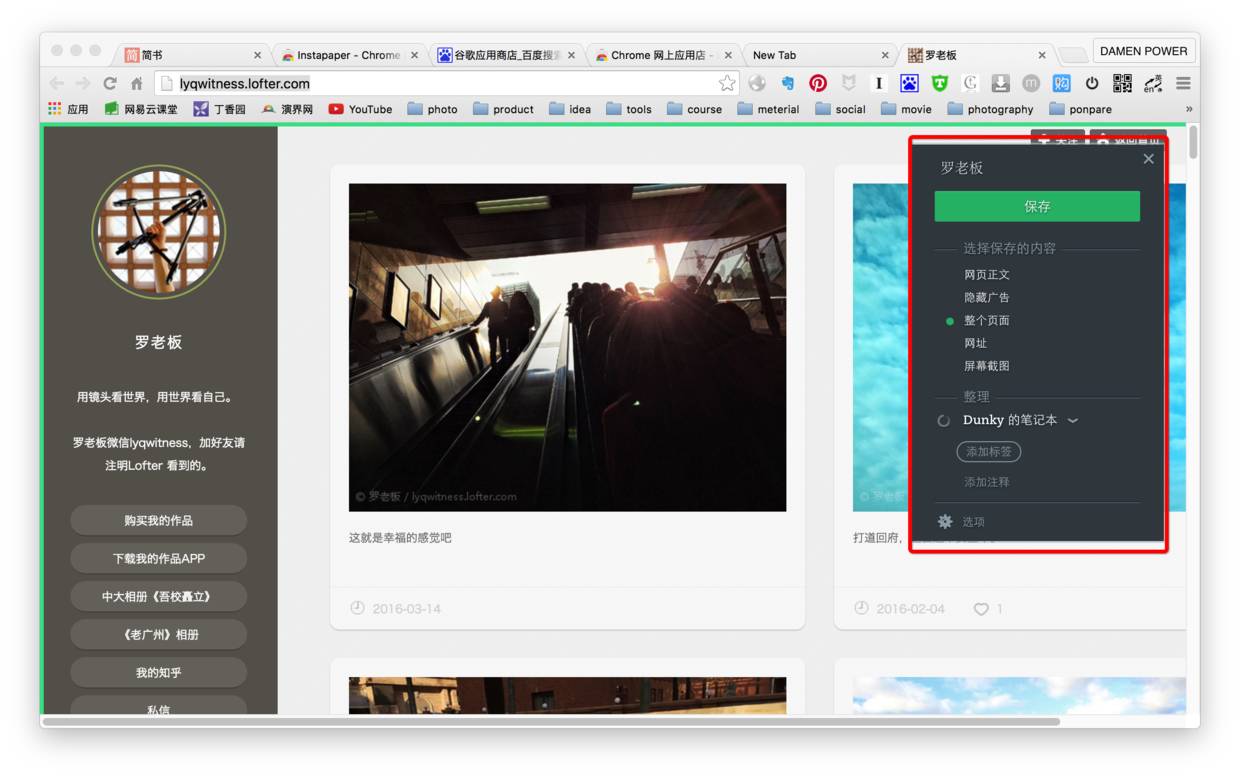1240x776 pixels.
Task: Click the Baidu paw extension icon
Action: (x=909, y=83)
